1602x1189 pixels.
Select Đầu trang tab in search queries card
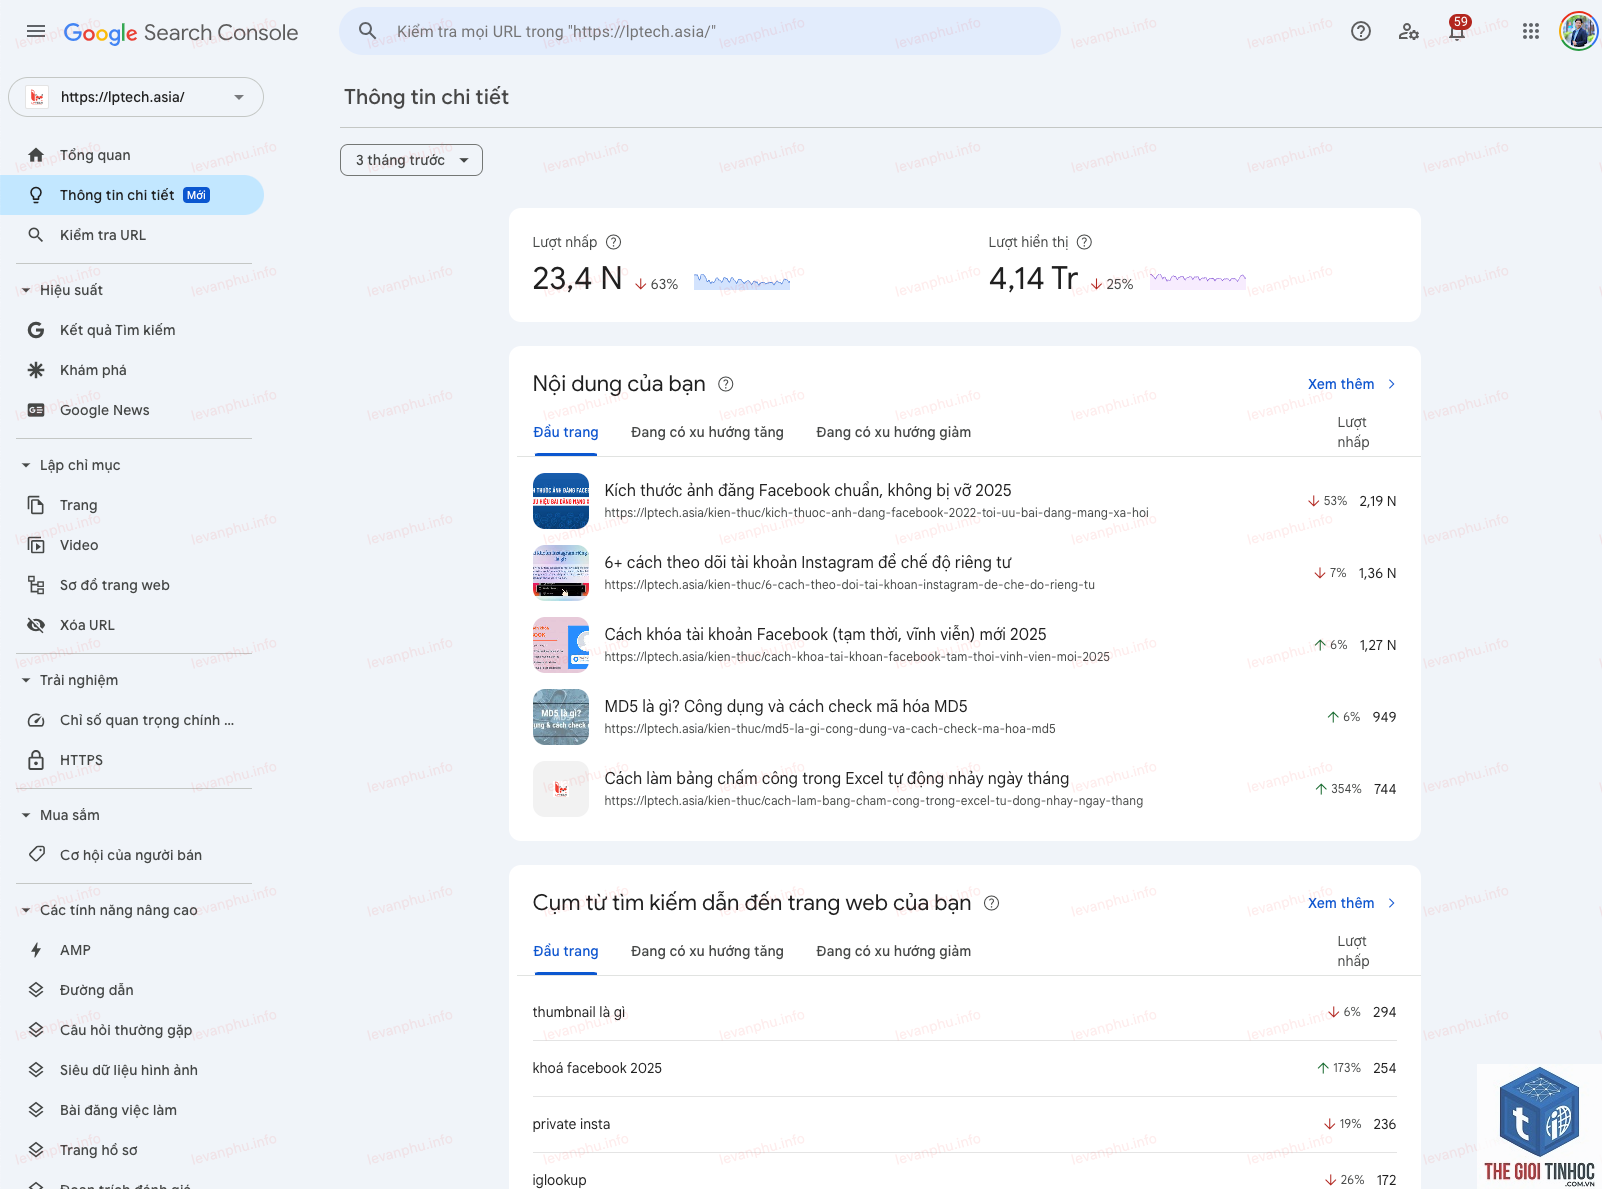[566, 951]
